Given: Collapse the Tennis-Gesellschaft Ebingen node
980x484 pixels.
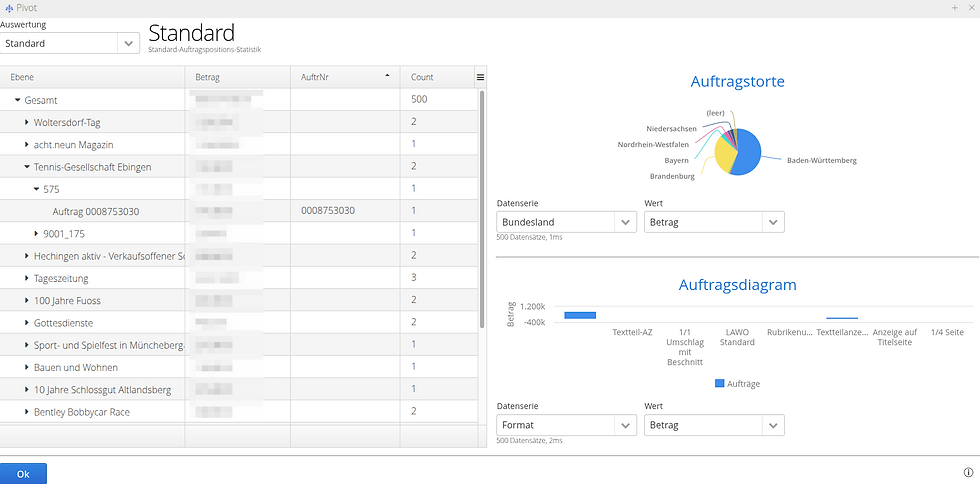Looking at the screenshot, I should click(27, 167).
